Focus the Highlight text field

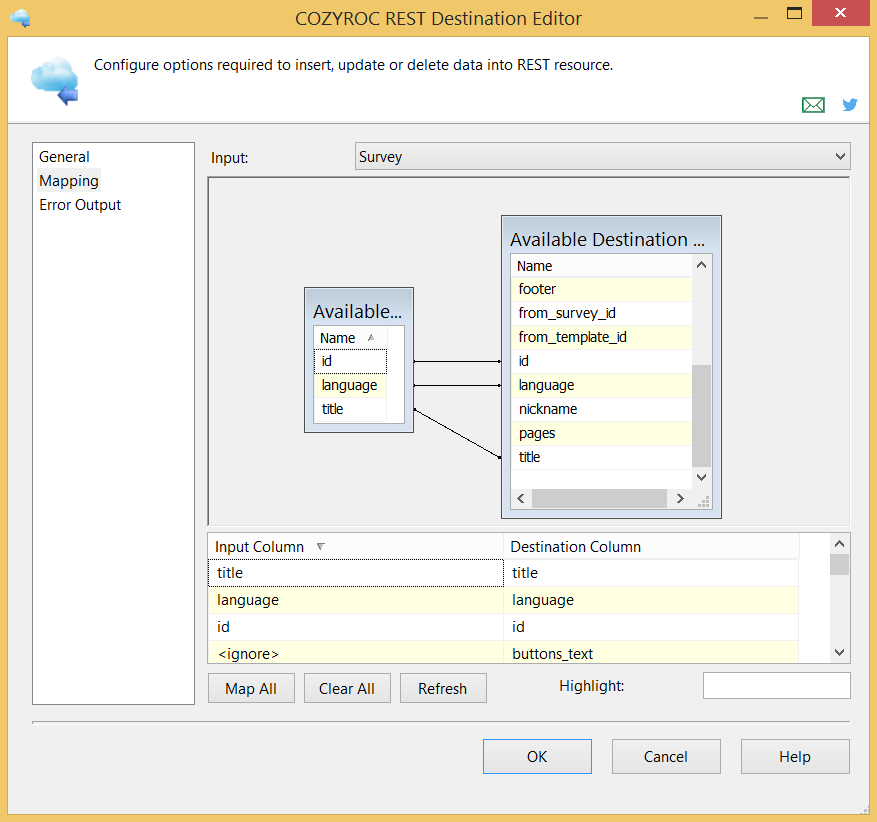776,686
